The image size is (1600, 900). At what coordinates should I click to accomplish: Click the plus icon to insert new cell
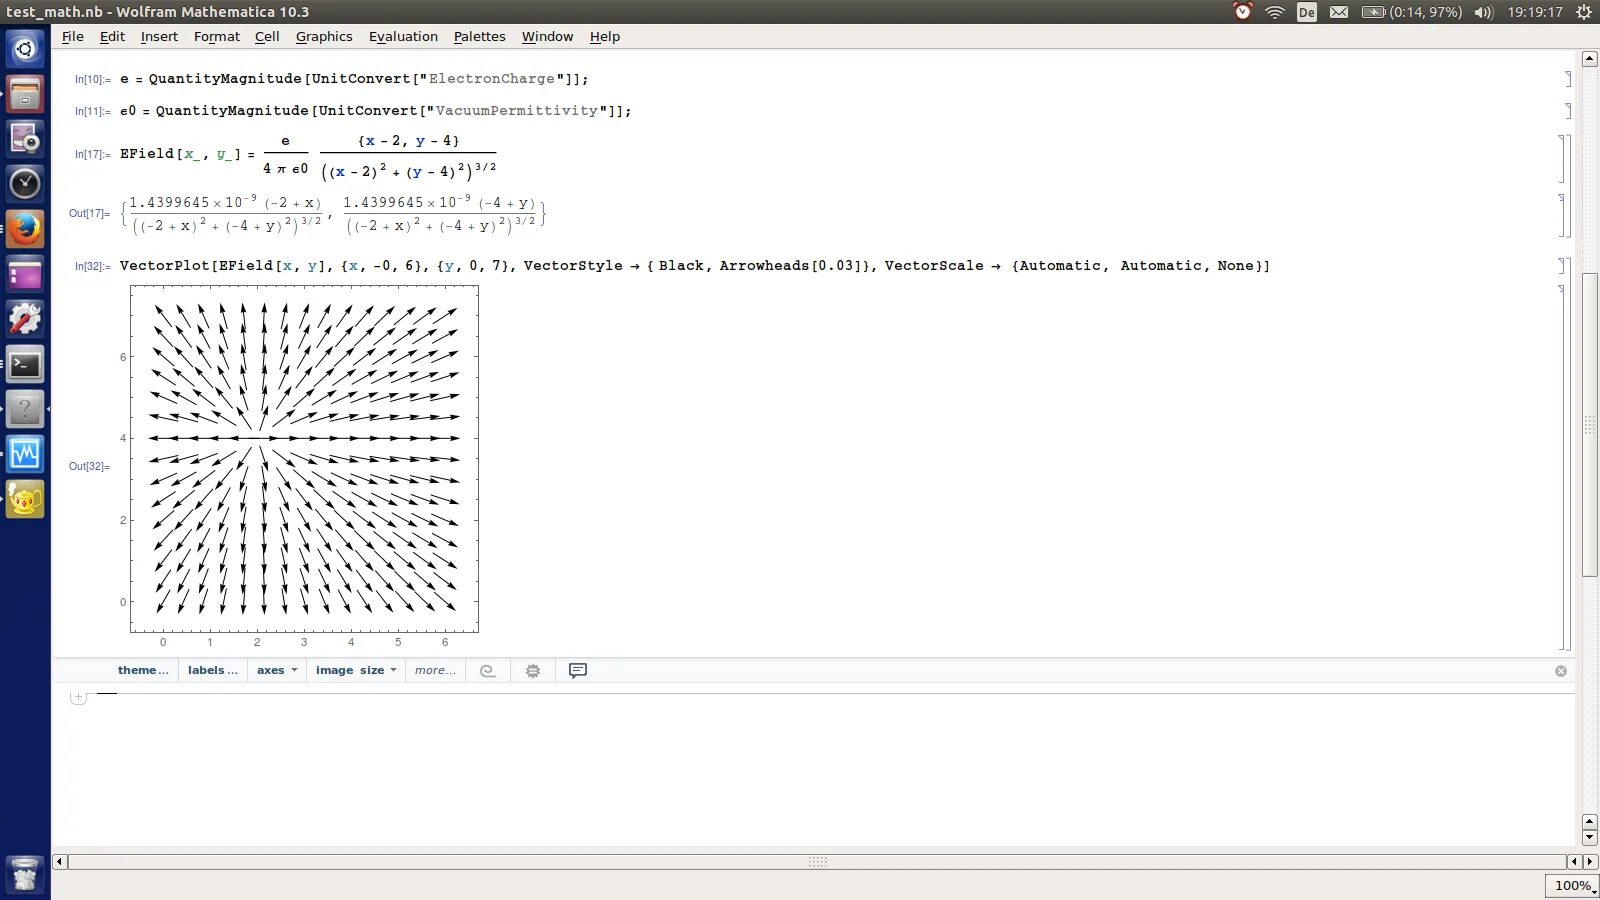pyautogui.click(x=78, y=697)
